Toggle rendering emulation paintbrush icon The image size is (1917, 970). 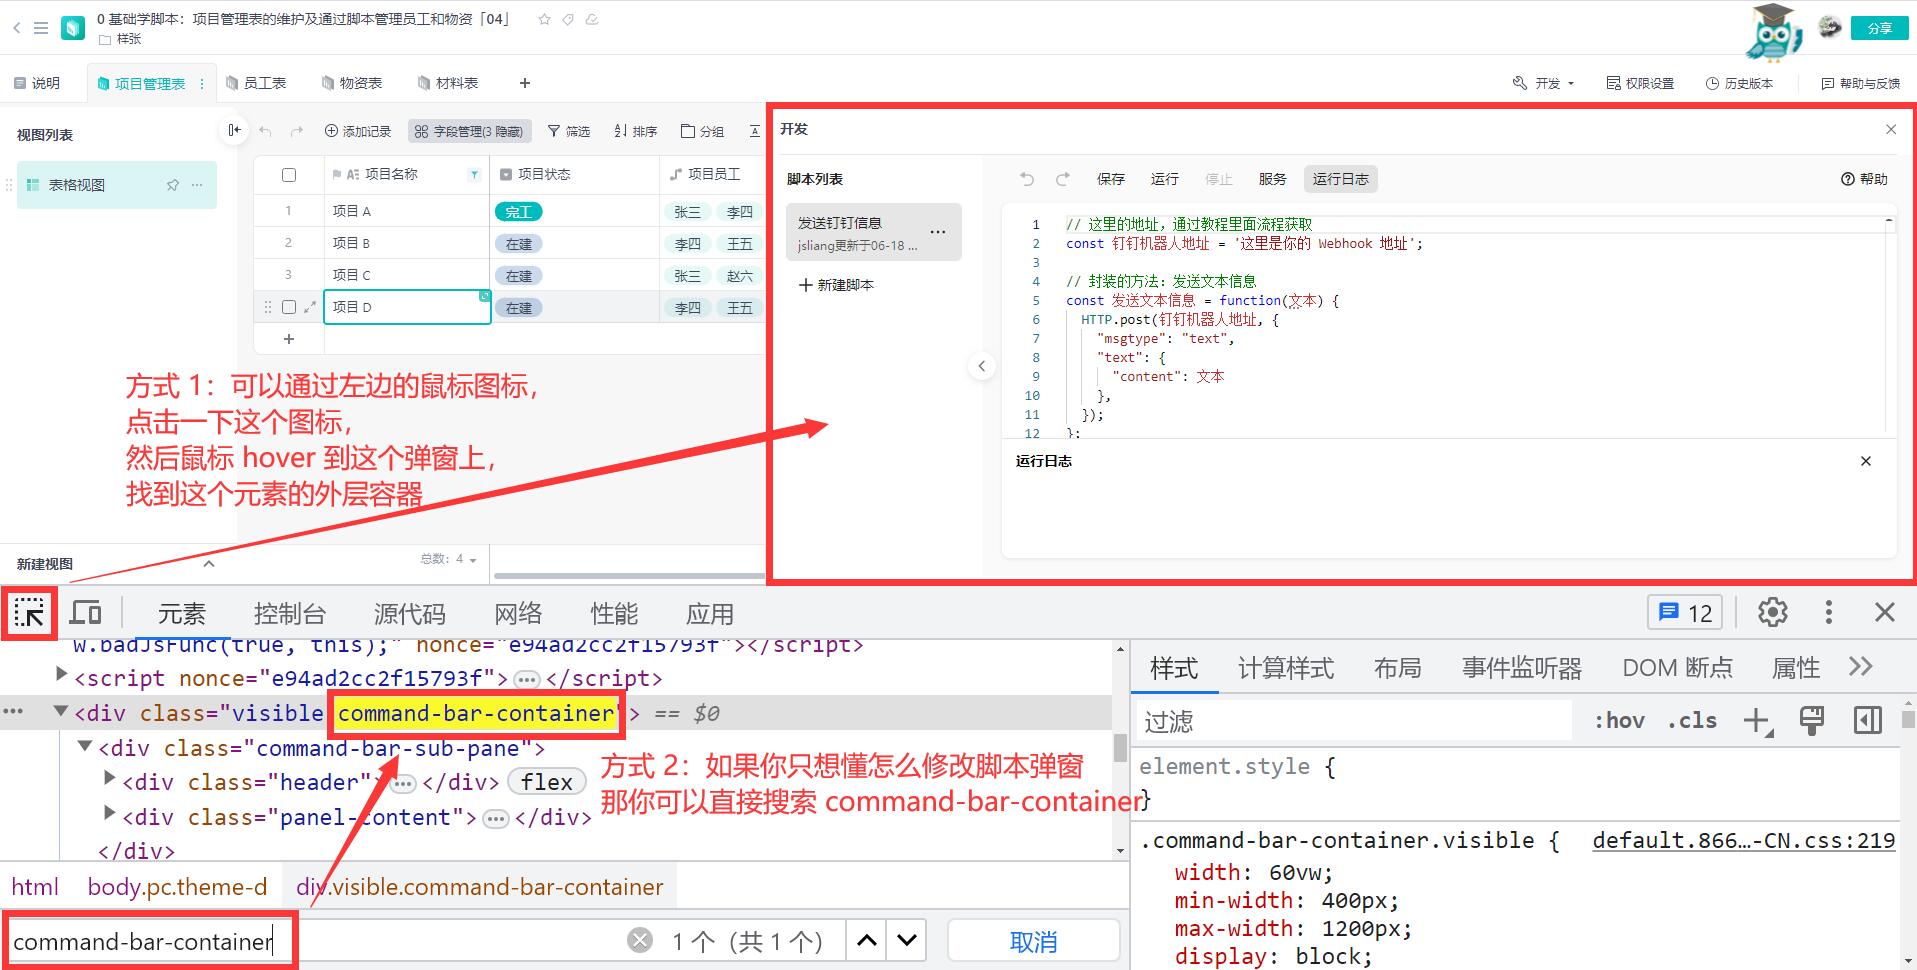pyautogui.click(x=1812, y=721)
